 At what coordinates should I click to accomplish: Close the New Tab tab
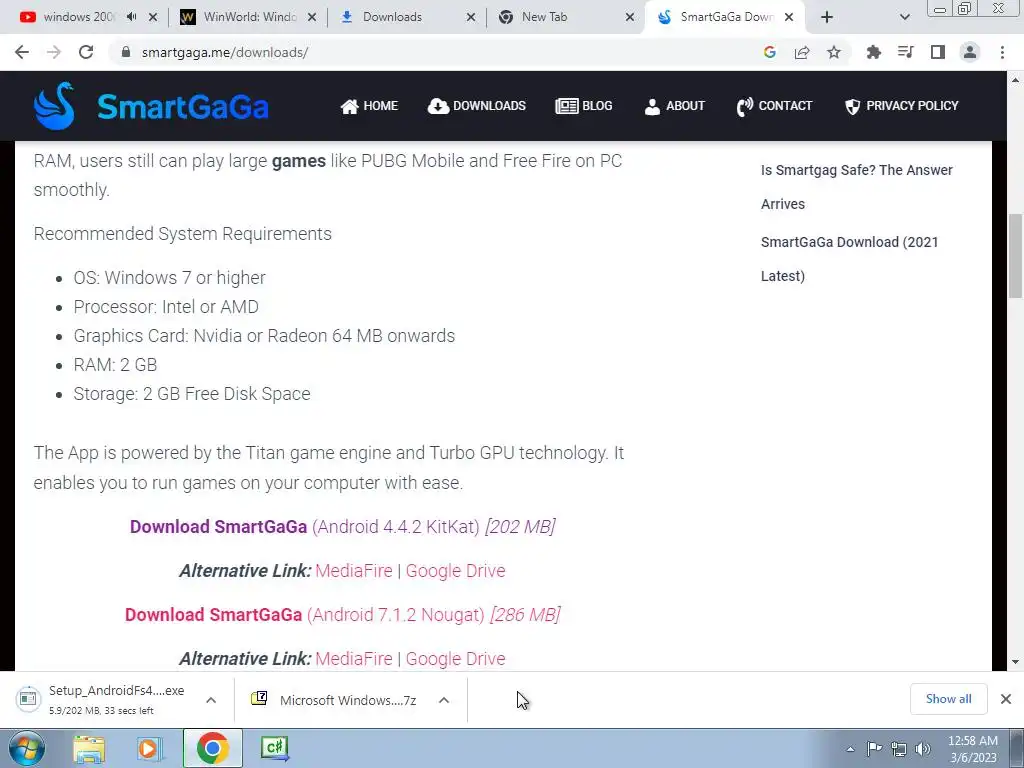[630, 17]
